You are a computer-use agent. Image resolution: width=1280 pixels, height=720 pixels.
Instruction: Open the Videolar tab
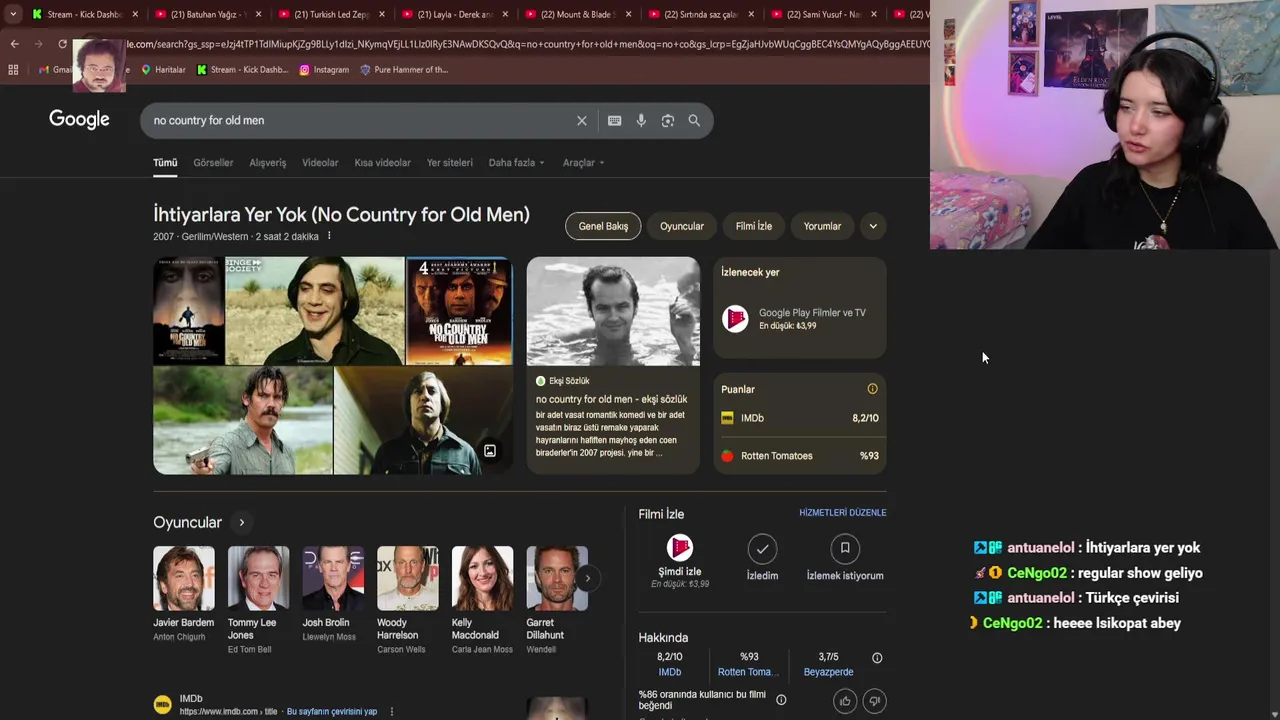pyautogui.click(x=320, y=163)
